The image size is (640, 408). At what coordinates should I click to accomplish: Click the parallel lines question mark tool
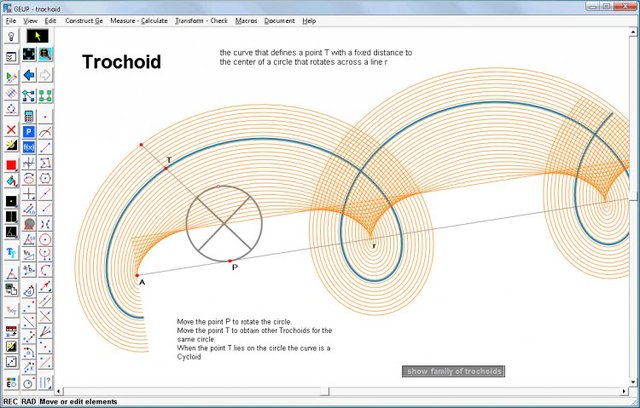tap(45, 383)
